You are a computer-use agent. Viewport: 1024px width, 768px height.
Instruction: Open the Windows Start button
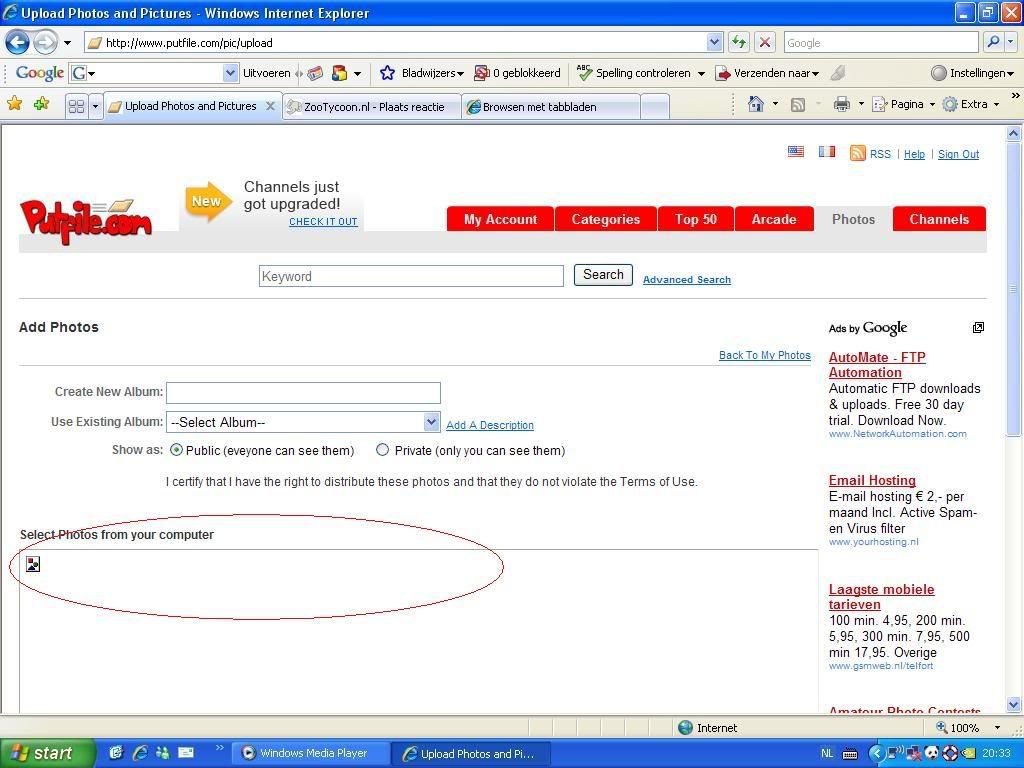(x=47, y=753)
